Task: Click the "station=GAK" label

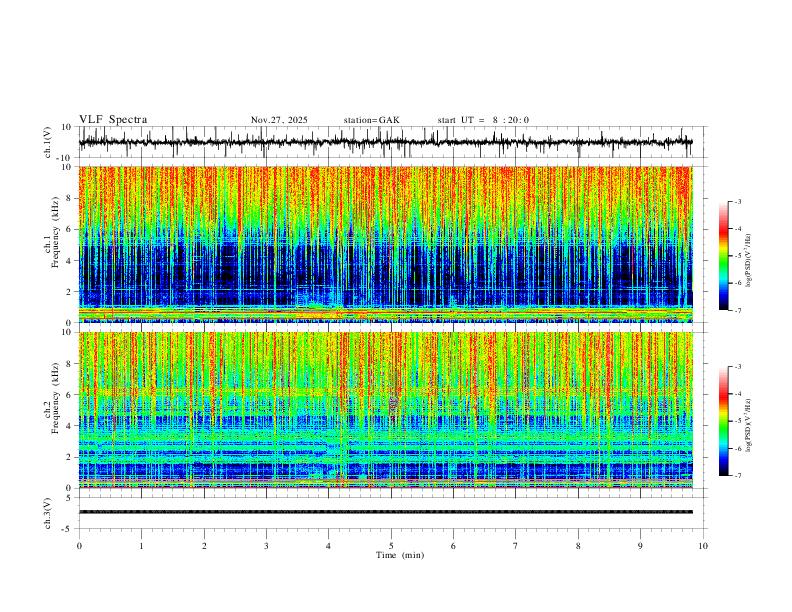Action: click(371, 120)
